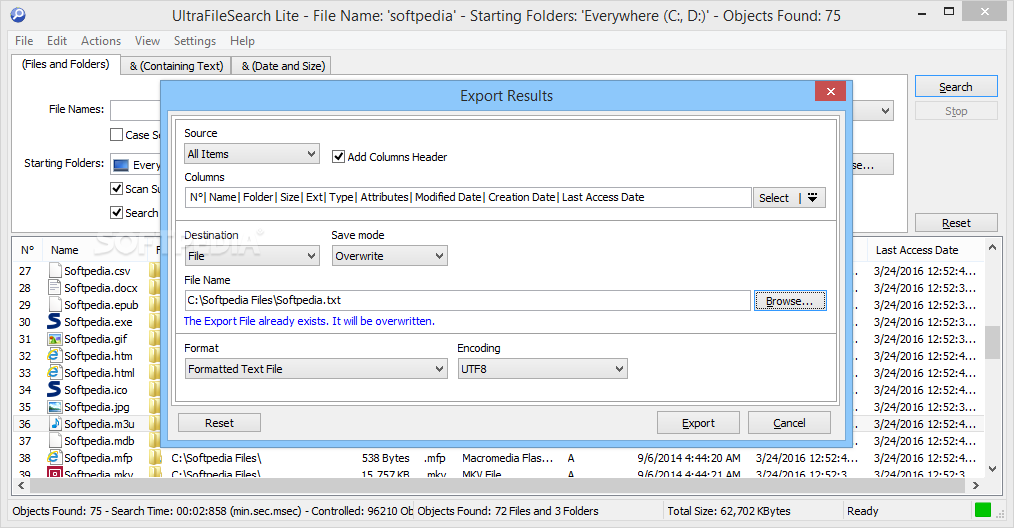Click the Softpedia.ico S icon
Image resolution: width=1014 pixels, height=528 pixels.
[54, 389]
